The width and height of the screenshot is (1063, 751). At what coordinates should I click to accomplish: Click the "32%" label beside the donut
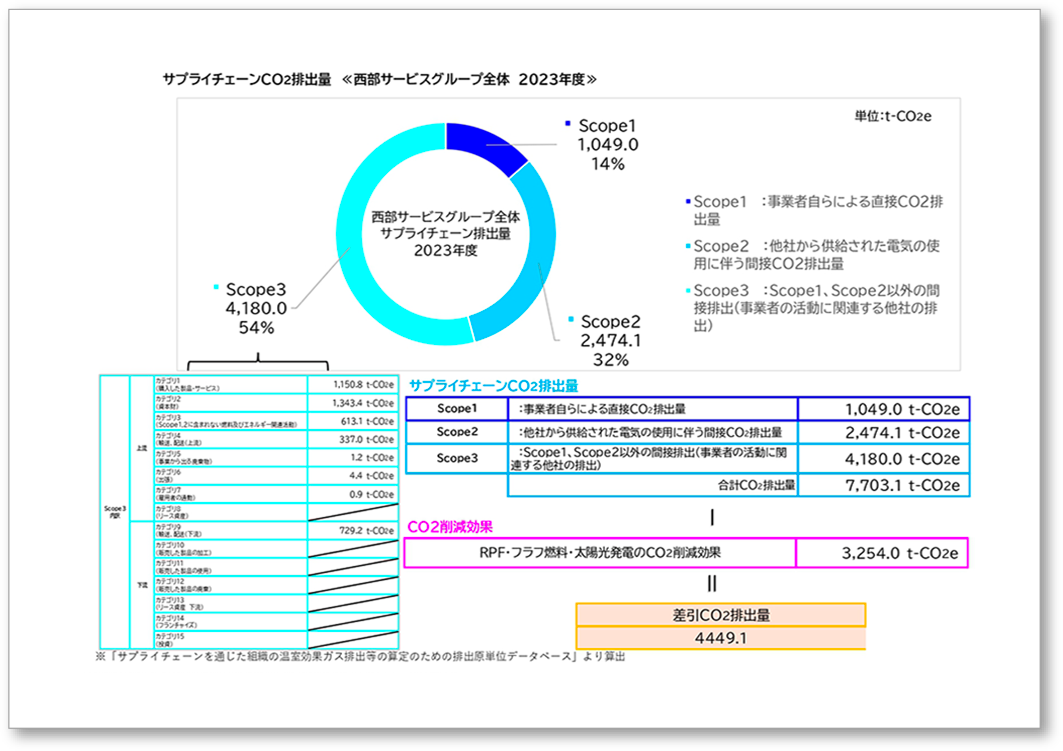(x=610, y=360)
